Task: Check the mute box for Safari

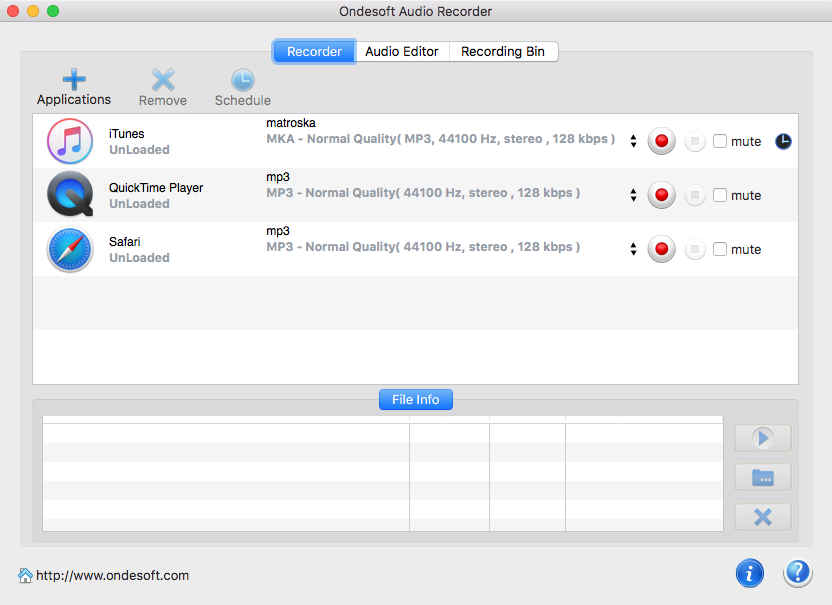Action: tap(720, 249)
